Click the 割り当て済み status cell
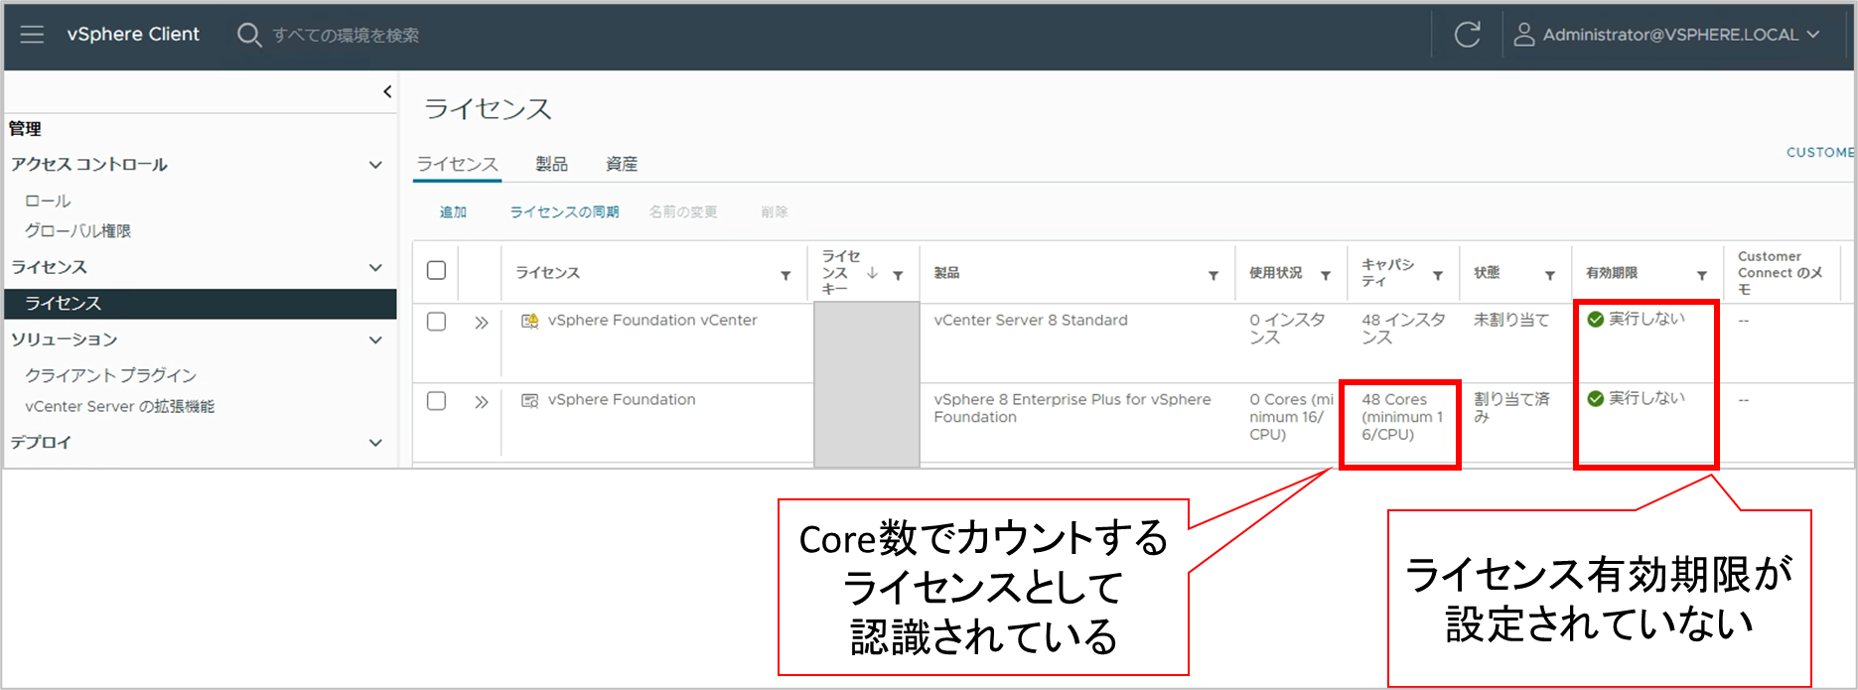Image resolution: width=1858 pixels, height=690 pixels. (x=1511, y=408)
